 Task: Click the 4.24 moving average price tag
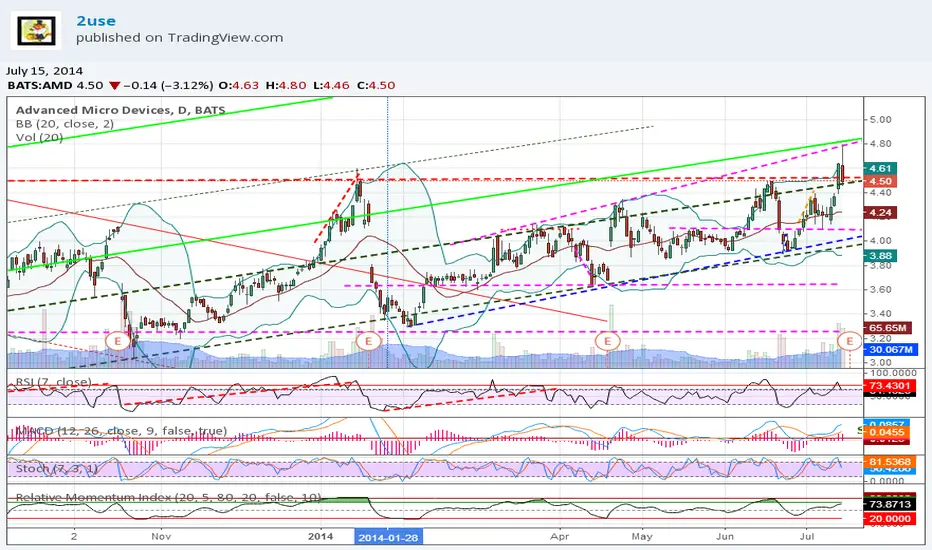880,212
